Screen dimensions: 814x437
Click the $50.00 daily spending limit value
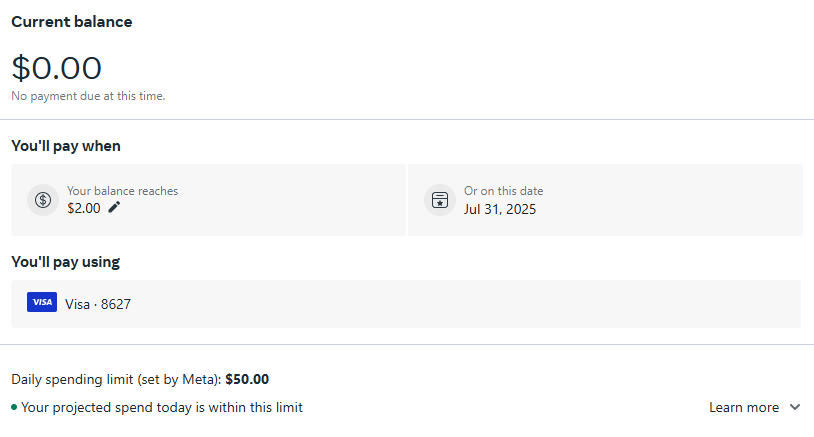pyautogui.click(x=247, y=379)
